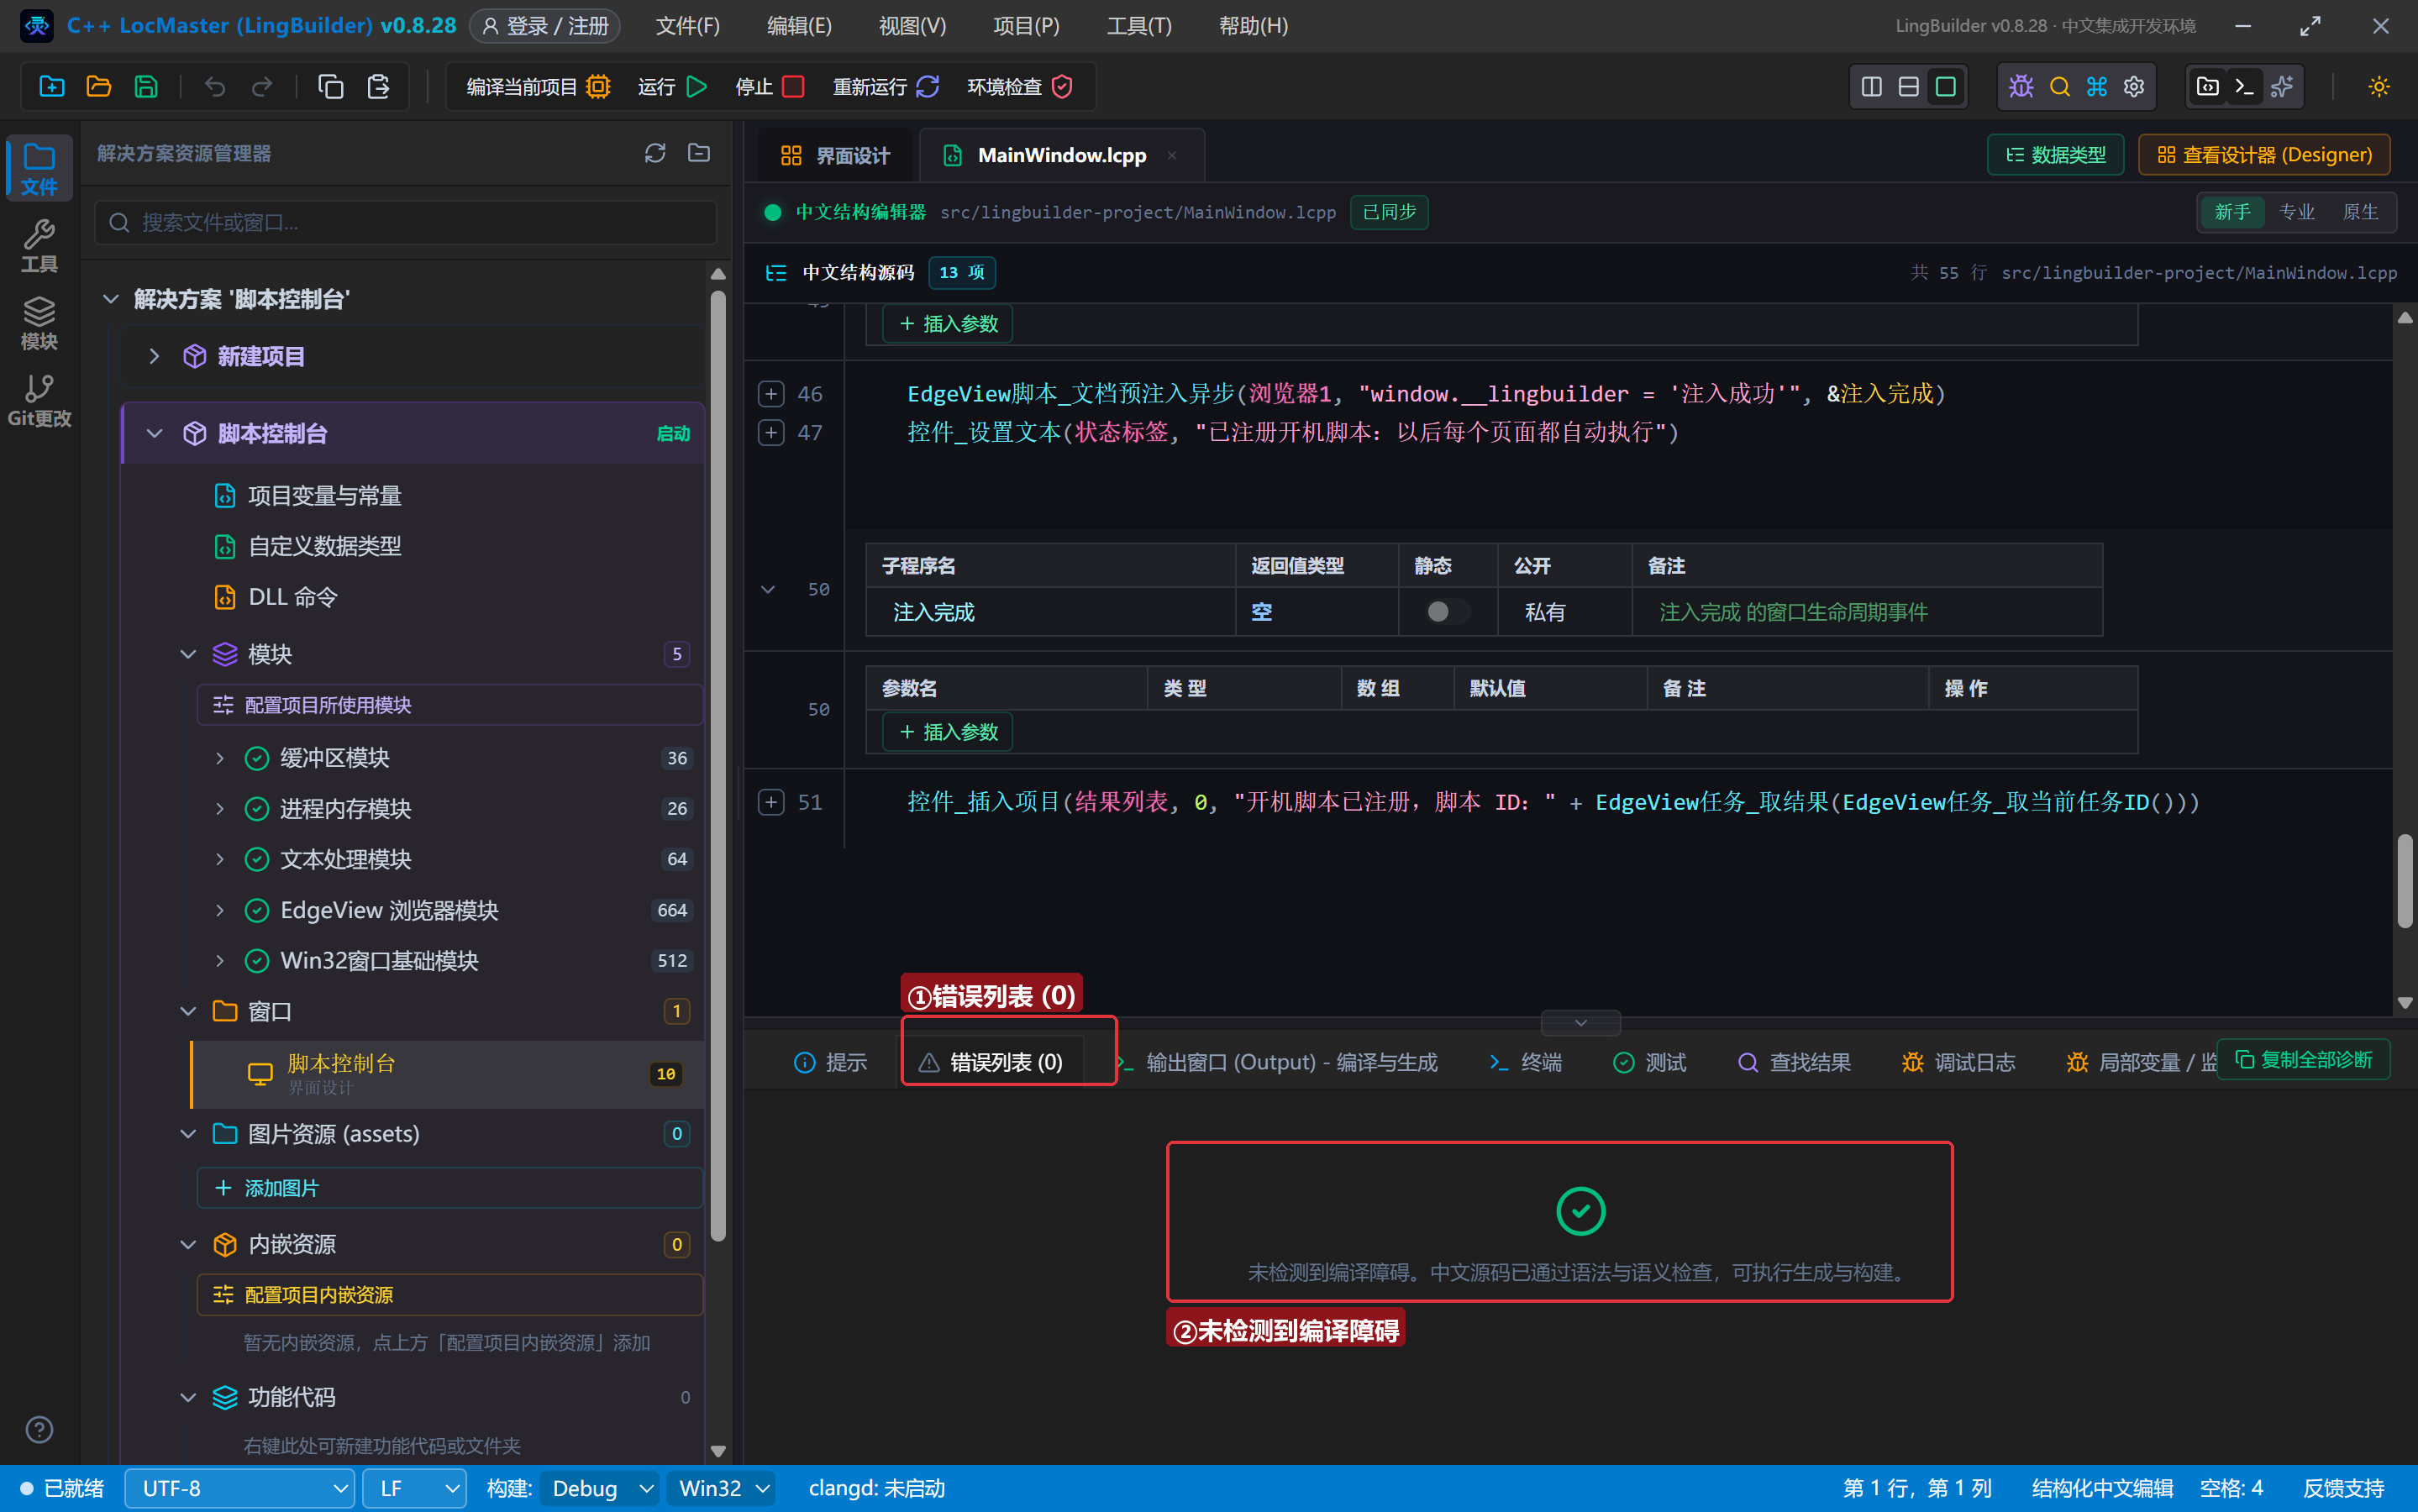2418x1512 pixels.
Task: Click the search magnifier icon in top toolbar
Action: [x=2059, y=87]
